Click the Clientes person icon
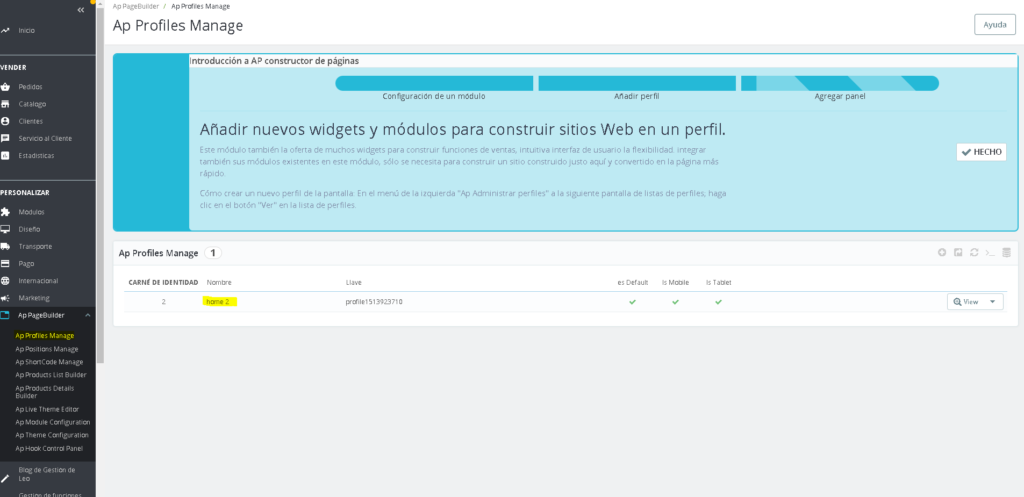 [5, 121]
